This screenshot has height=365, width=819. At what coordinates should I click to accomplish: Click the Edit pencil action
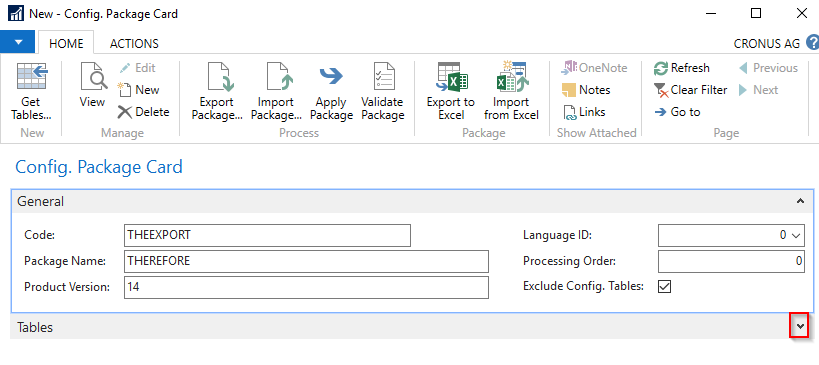pyautogui.click(x=137, y=68)
